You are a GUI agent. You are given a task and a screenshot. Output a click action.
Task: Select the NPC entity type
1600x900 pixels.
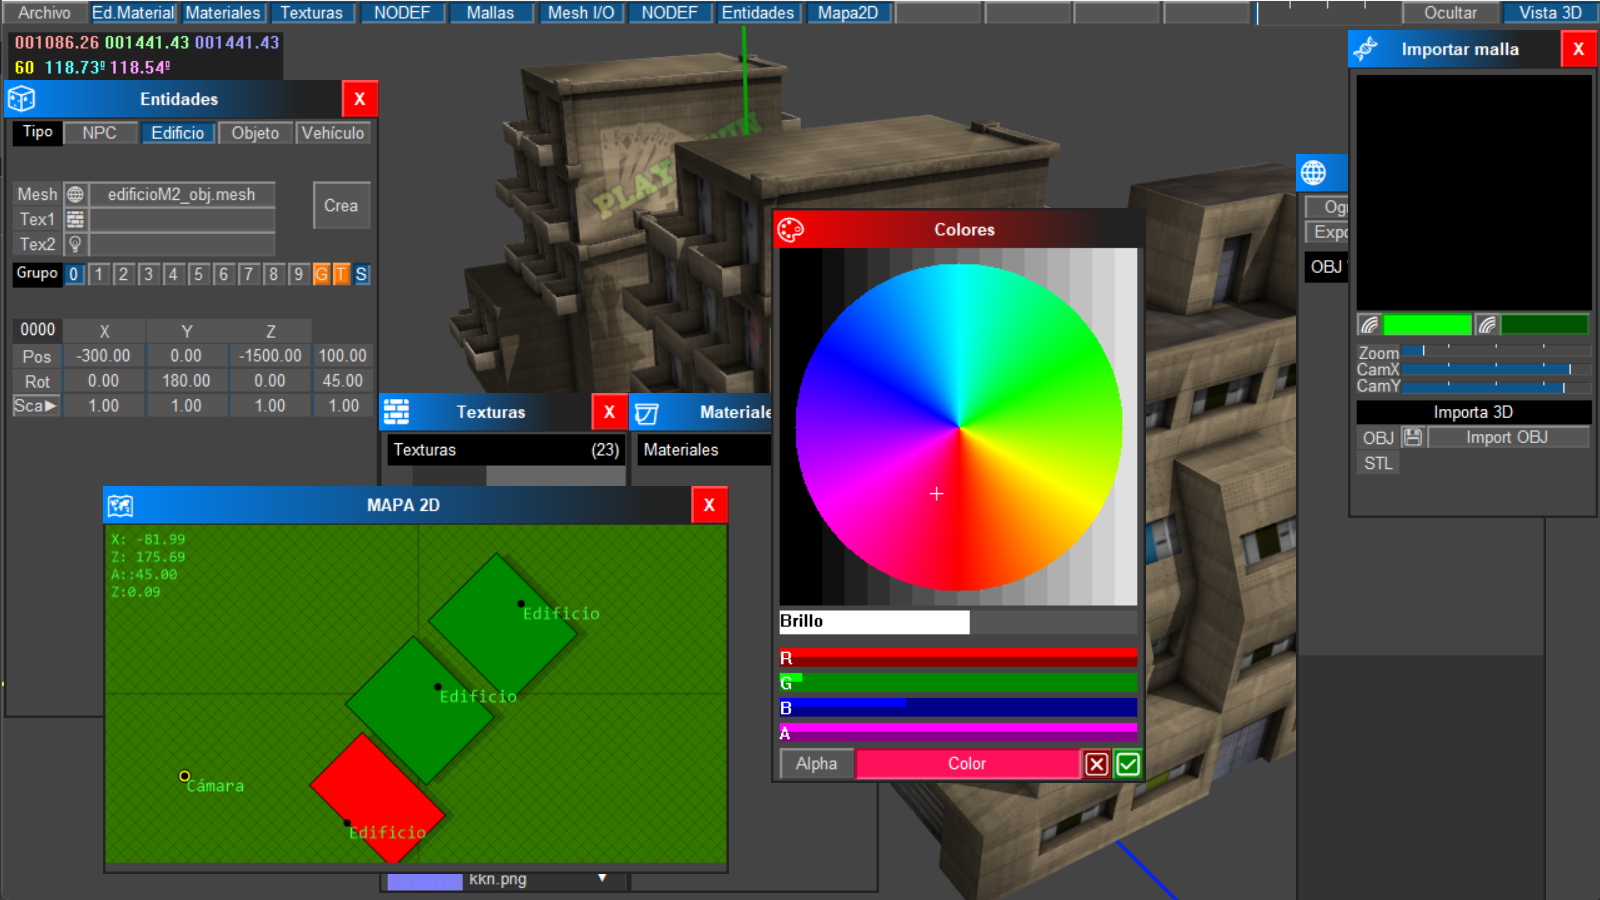tap(99, 133)
